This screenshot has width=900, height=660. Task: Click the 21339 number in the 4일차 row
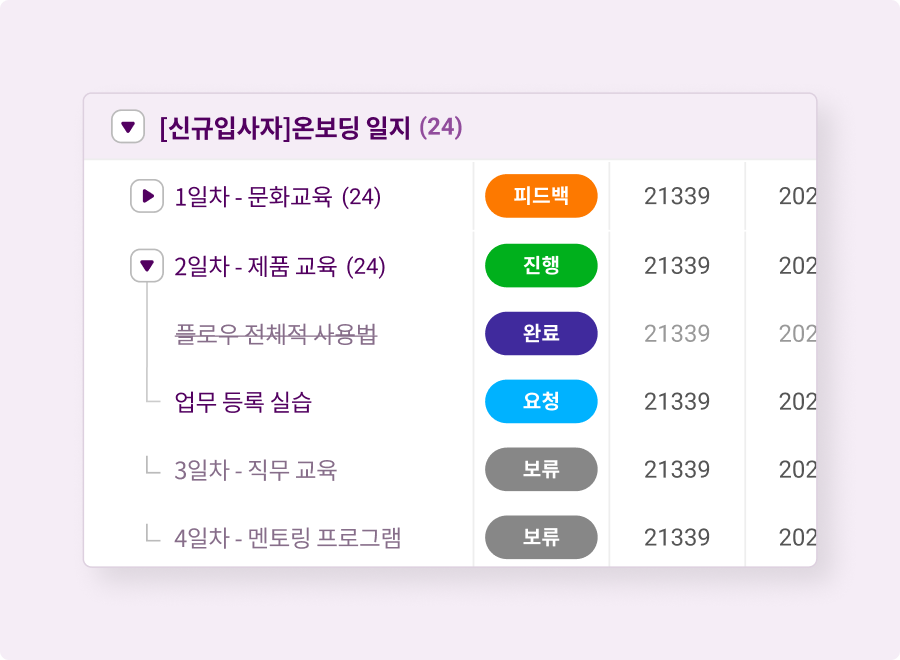point(677,538)
